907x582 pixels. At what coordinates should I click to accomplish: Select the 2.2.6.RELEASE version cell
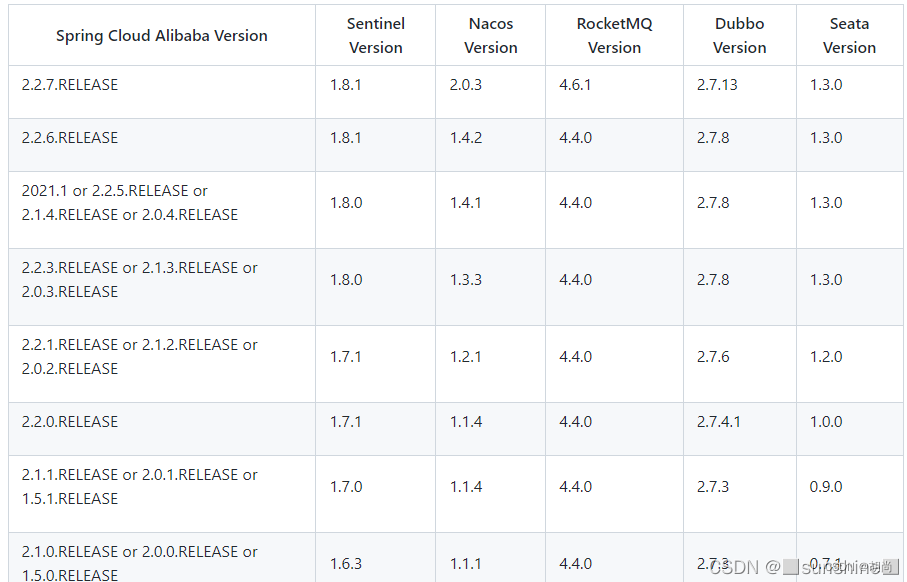(70, 138)
